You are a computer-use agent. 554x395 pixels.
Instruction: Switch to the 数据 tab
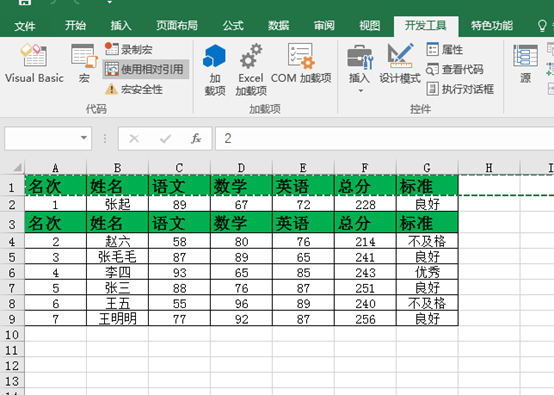[x=278, y=26]
